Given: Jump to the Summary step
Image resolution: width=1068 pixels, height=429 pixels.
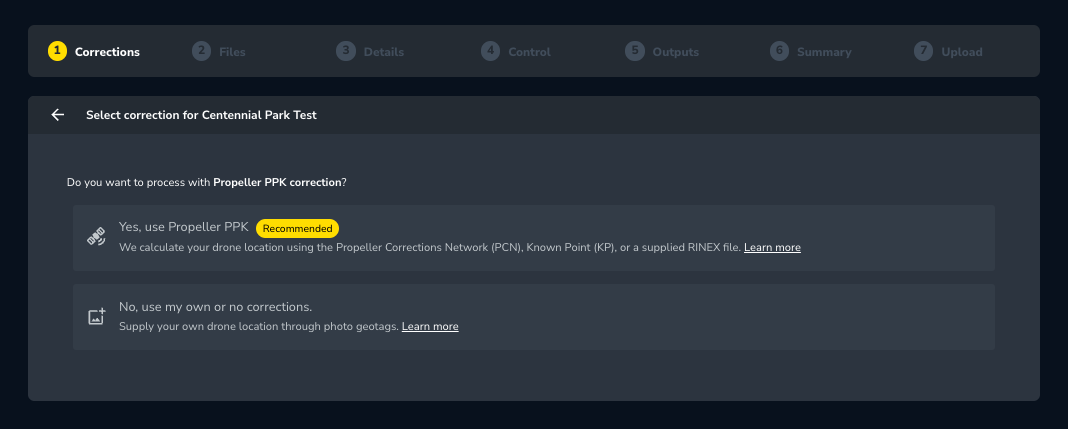Looking at the screenshot, I should click(x=811, y=52).
